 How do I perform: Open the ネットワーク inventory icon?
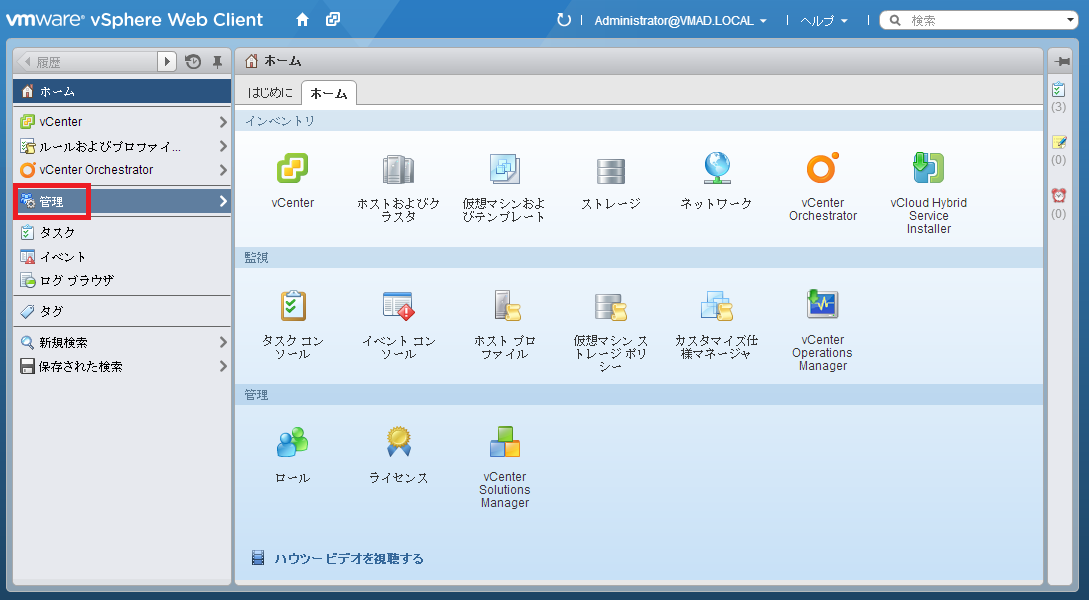[717, 168]
